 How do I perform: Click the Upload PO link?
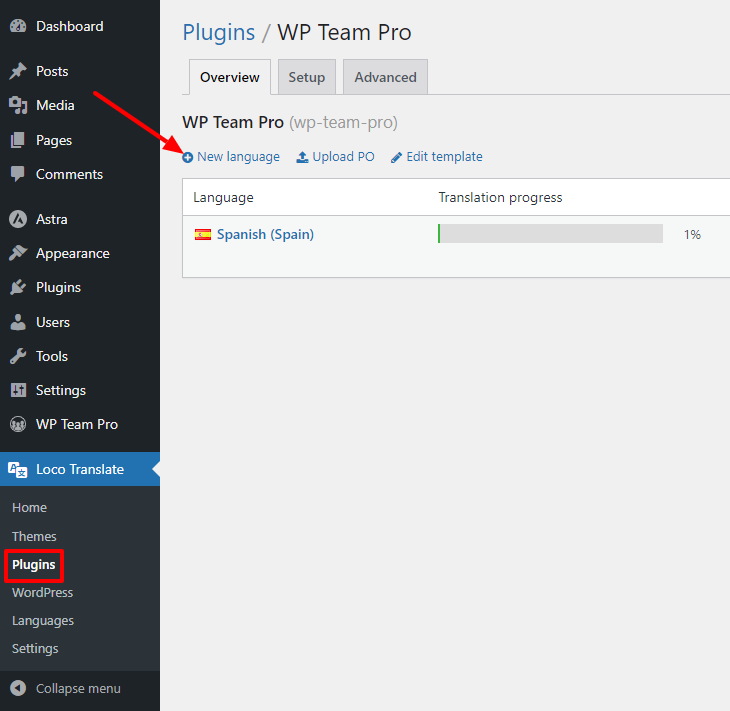coord(343,157)
